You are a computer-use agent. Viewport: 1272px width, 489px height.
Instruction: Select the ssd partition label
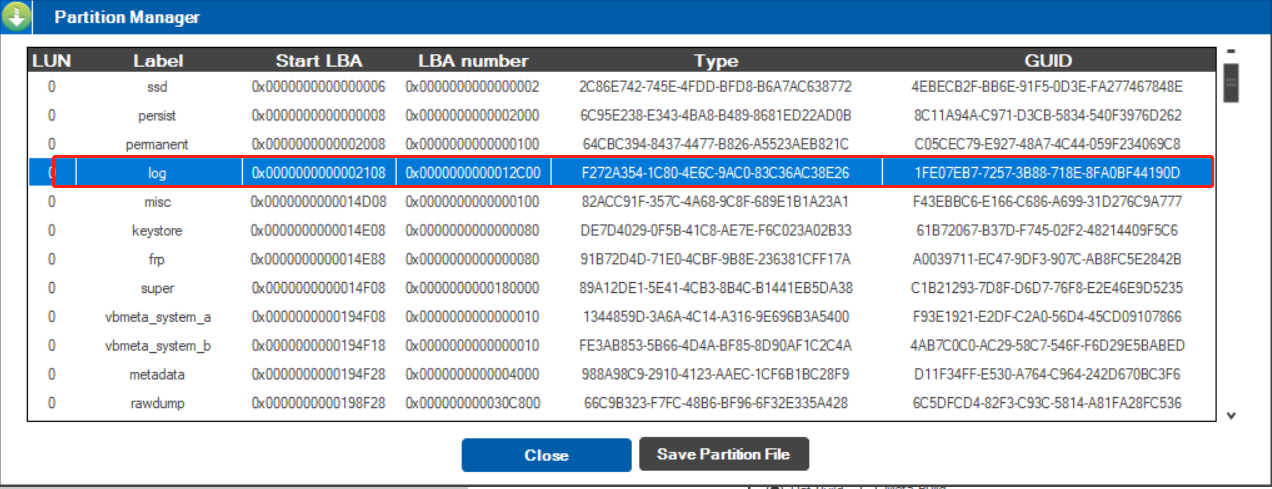(x=157, y=87)
